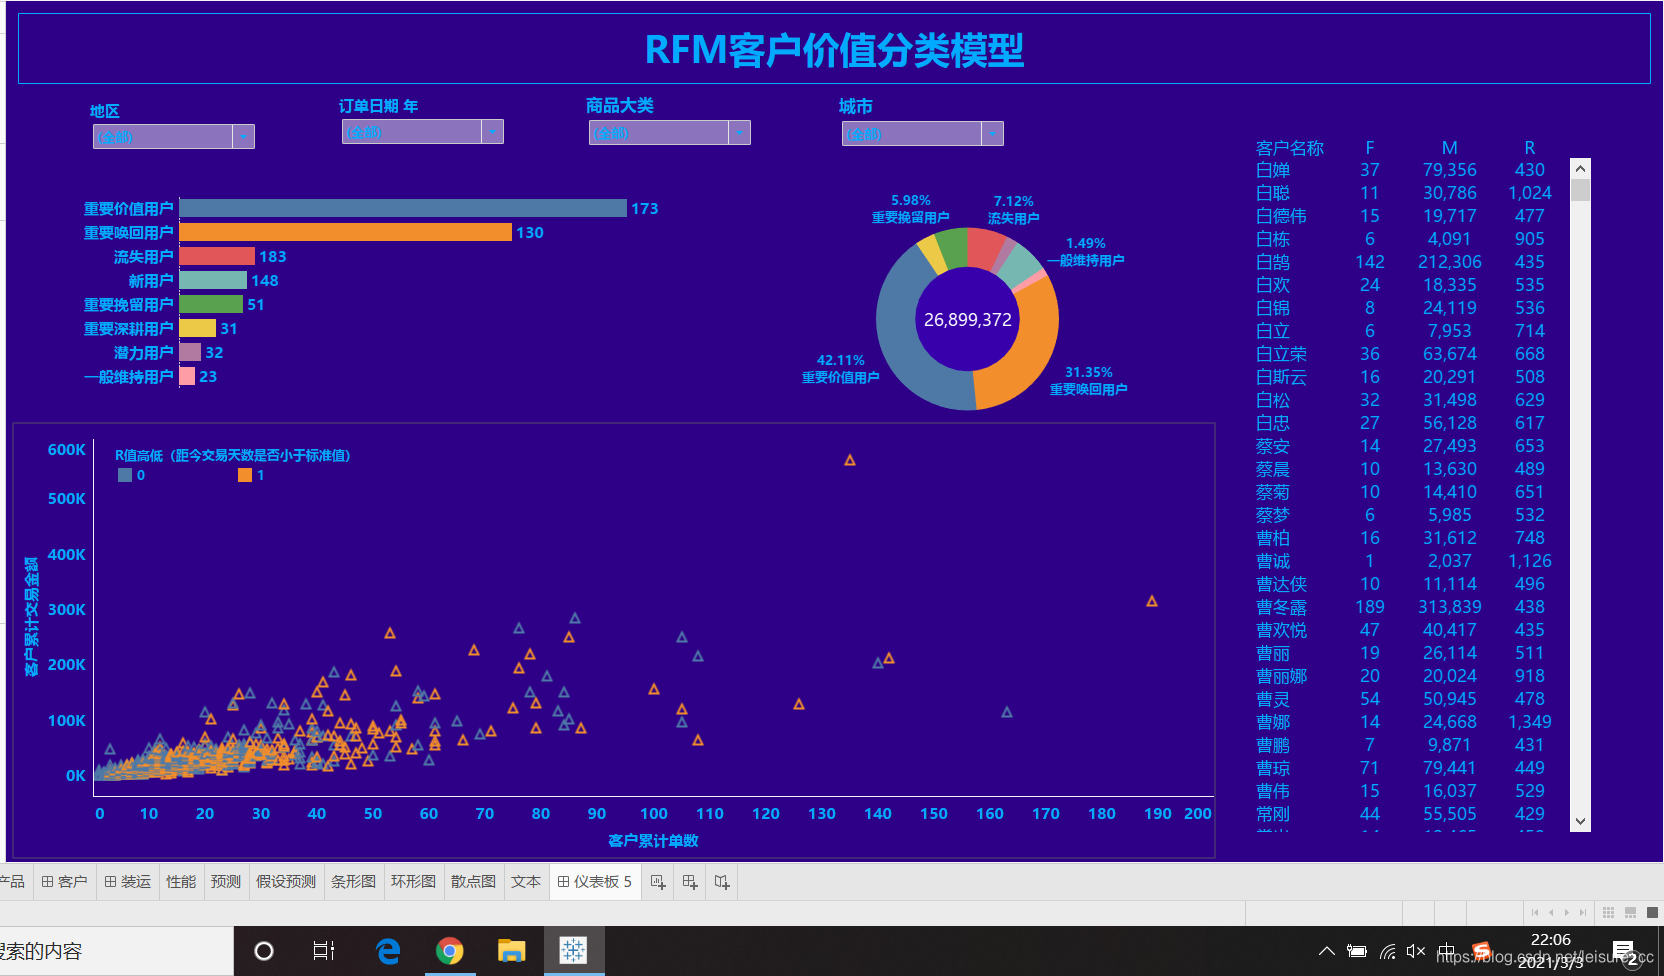Open Chrome from the taskbar

pos(451,951)
